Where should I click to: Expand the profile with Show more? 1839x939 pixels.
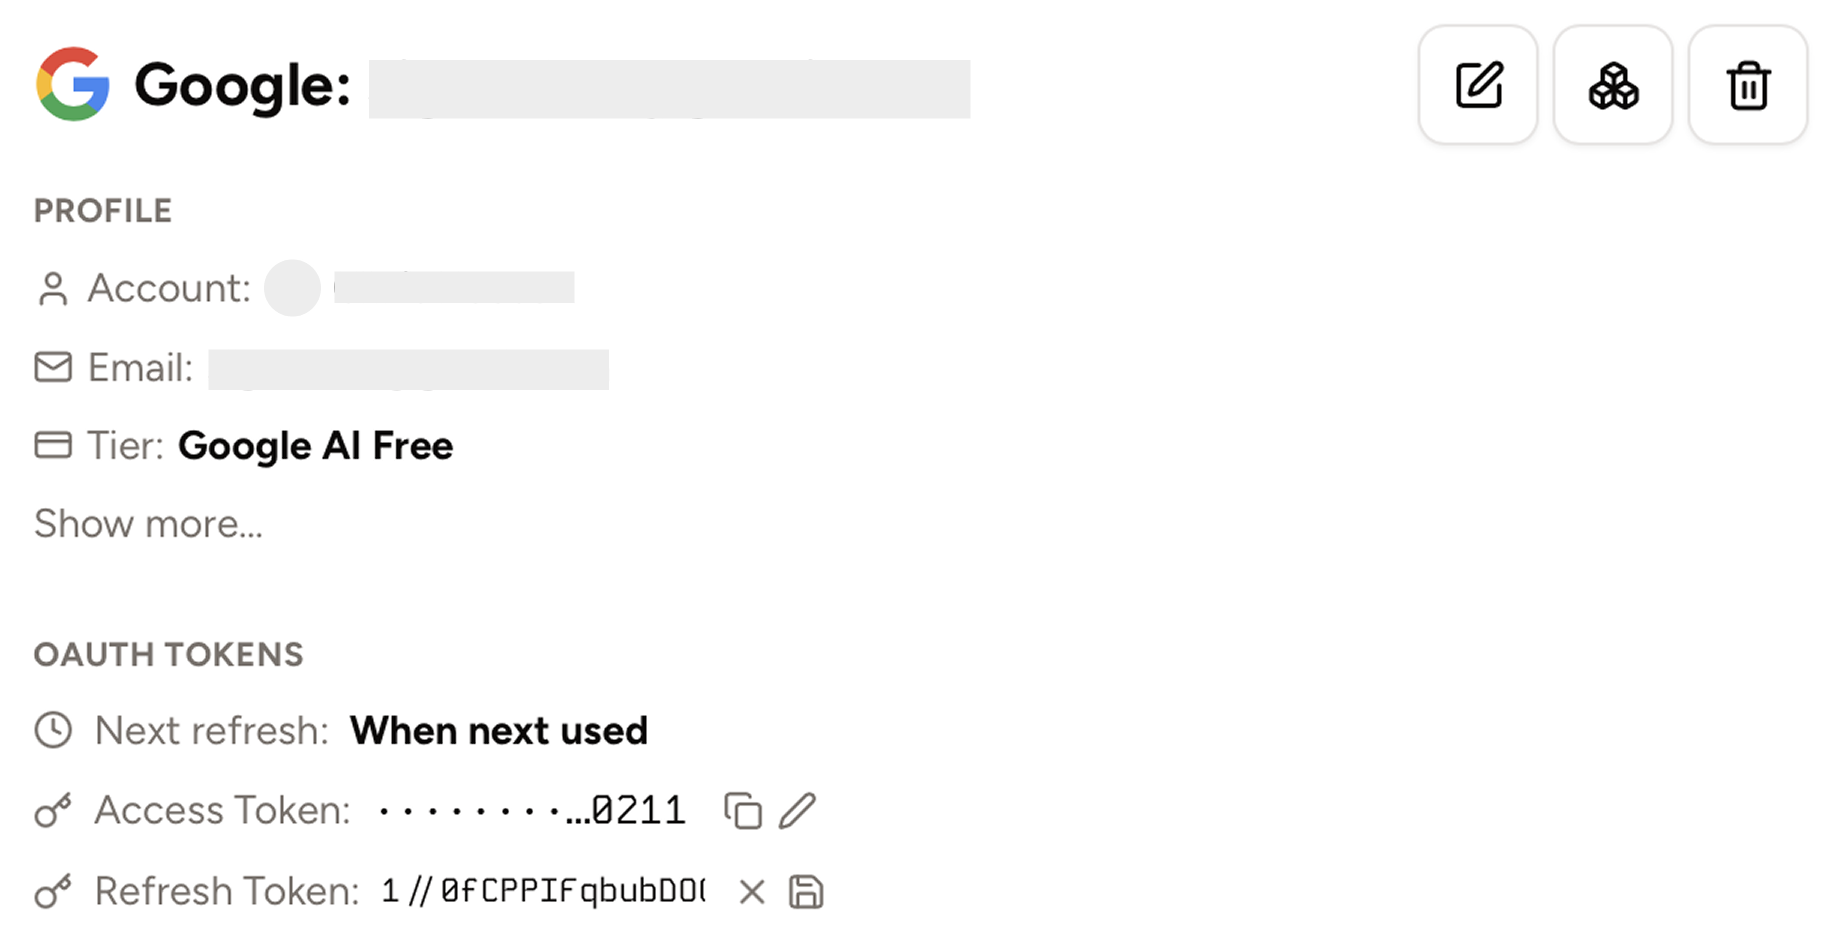coord(148,523)
